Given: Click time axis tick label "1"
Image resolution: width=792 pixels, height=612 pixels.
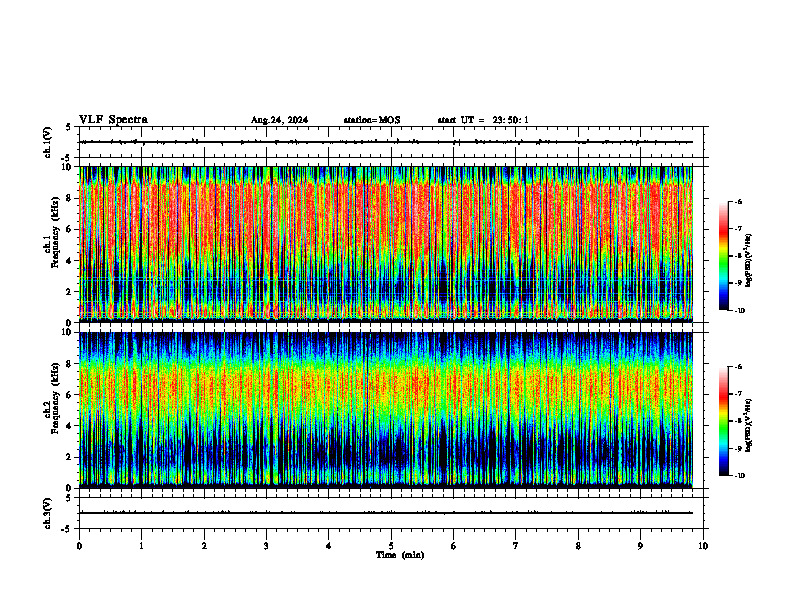Looking at the screenshot, I should 141,546.
